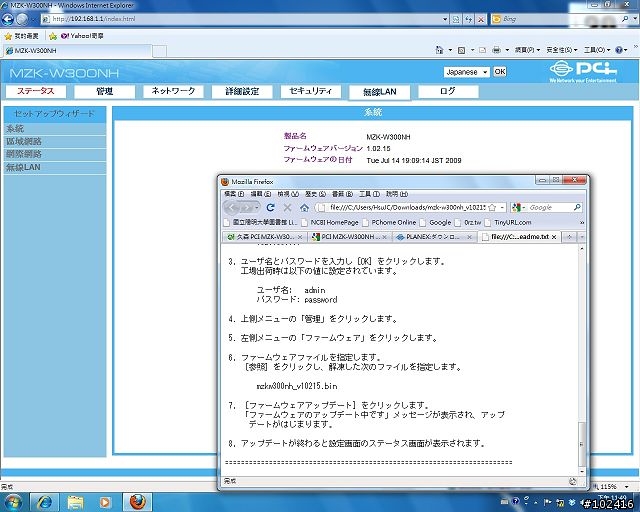Open the セキュリティ tab on router page

(x=311, y=91)
